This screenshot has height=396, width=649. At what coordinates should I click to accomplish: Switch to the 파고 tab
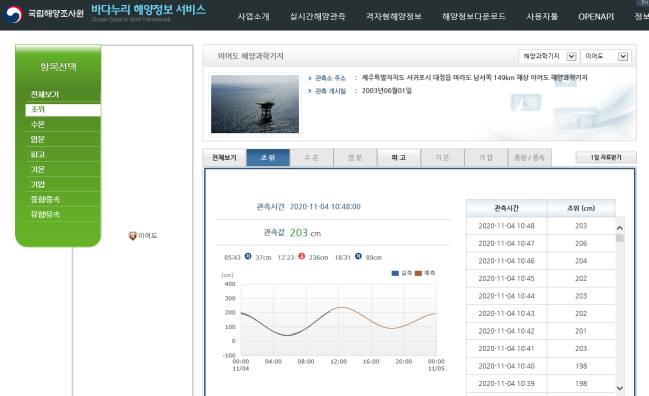(x=399, y=158)
